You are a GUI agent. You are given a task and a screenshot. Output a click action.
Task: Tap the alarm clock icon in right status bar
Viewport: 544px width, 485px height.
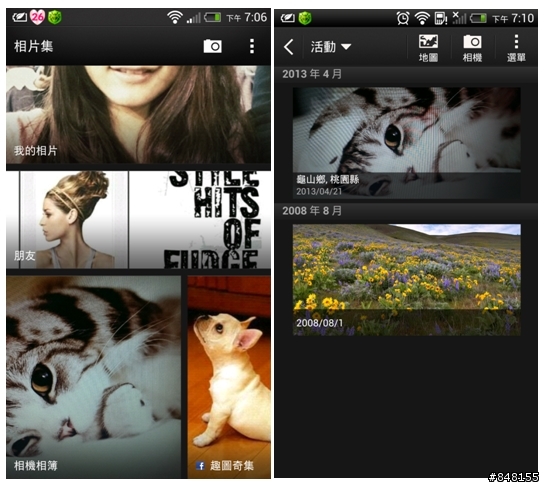[403, 18]
